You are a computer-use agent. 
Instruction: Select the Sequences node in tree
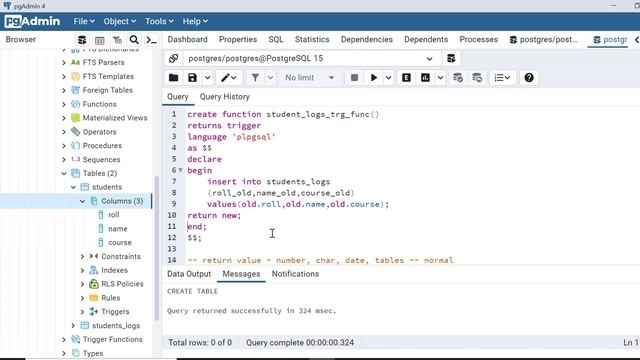(x=101, y=160)
